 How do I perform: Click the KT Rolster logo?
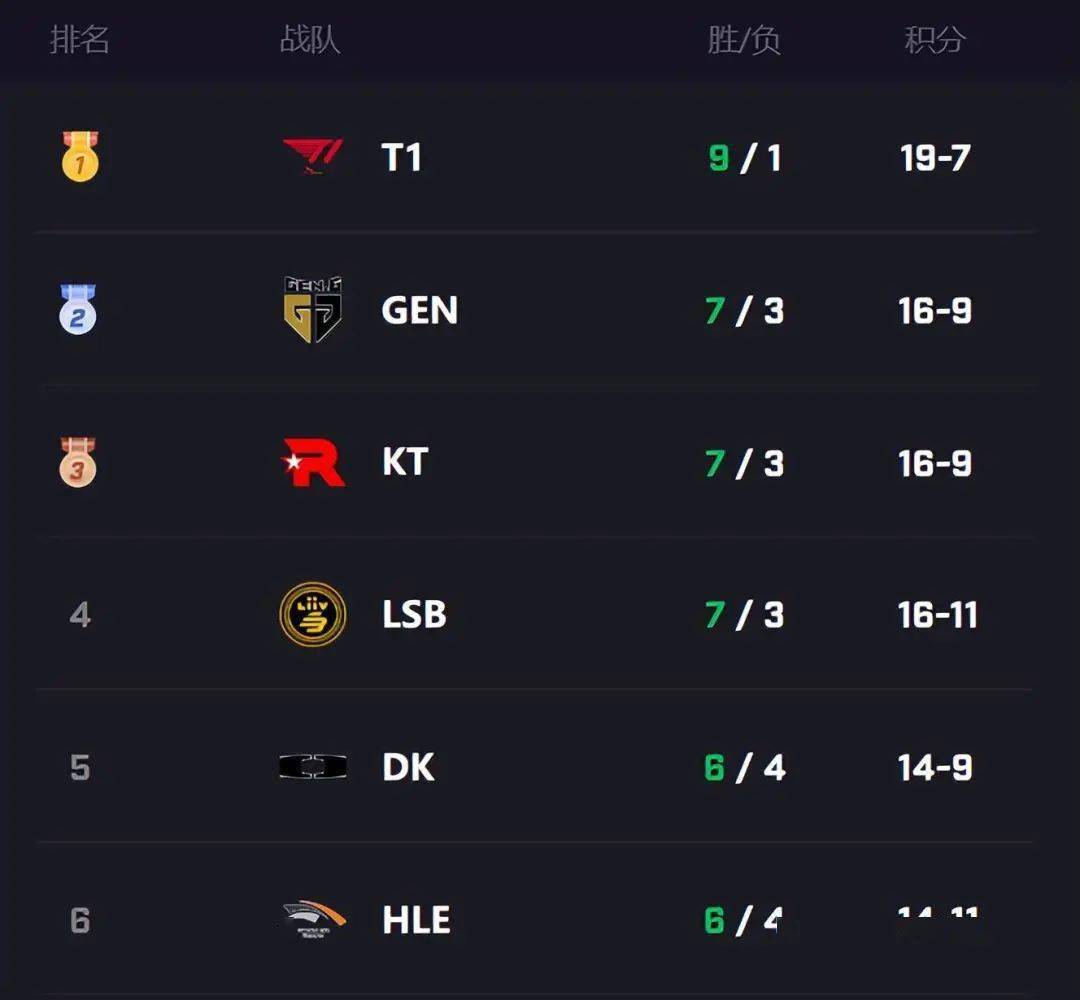click(313, 463)
